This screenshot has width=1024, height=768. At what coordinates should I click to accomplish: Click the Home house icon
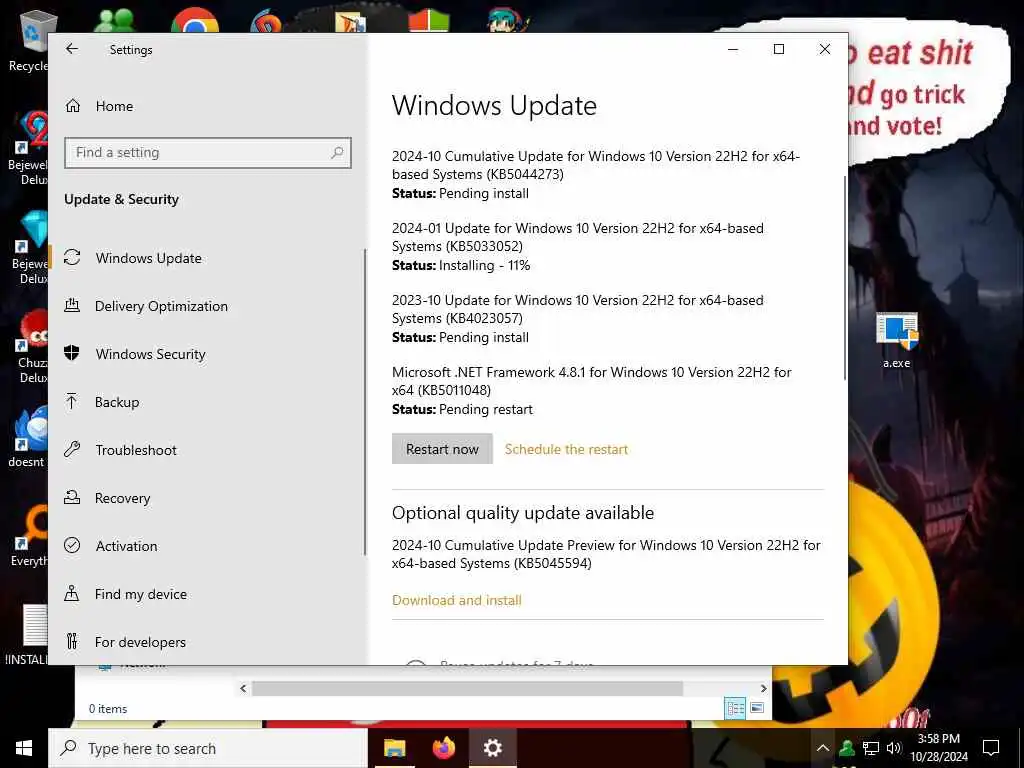coord(72,106)
